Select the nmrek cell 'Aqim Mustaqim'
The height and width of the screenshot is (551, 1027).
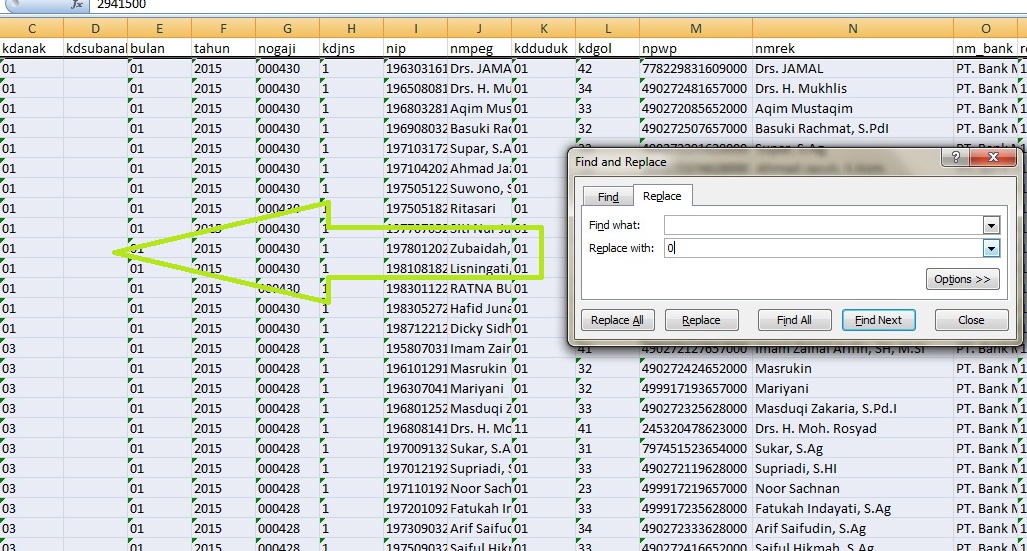(853, 109)
